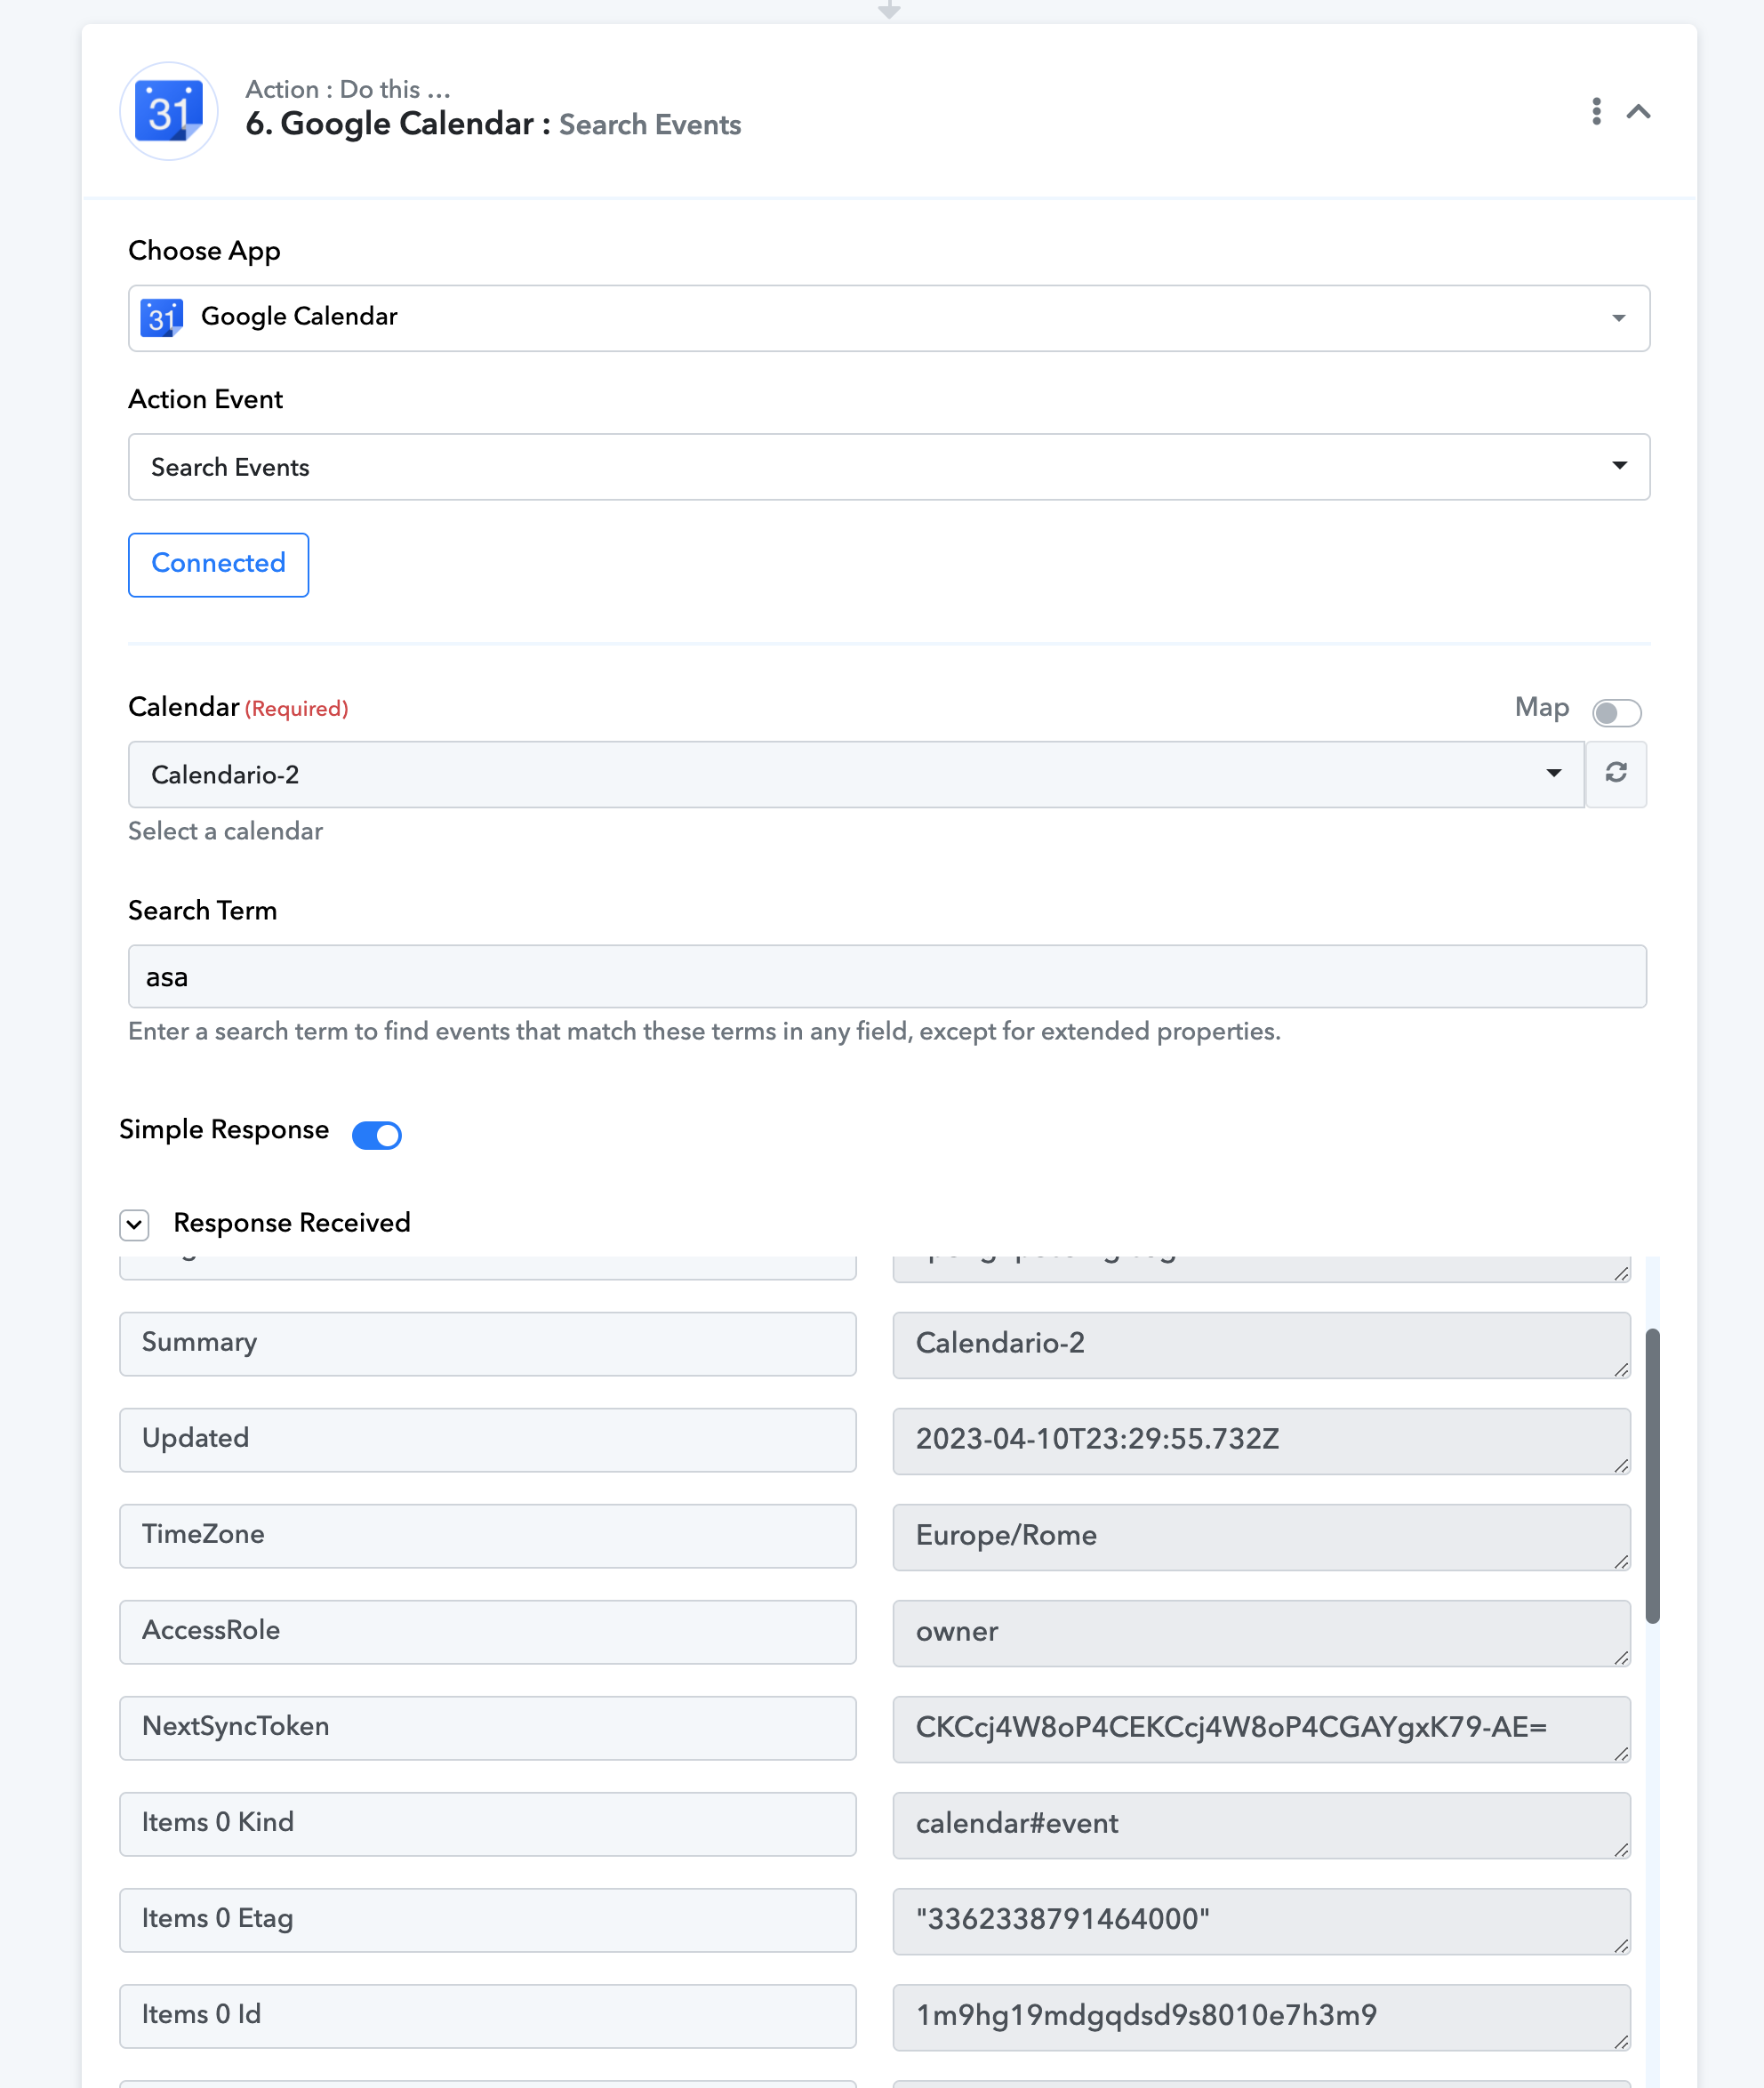This screenshot has height=2088, width=1764.
Task: Click the Search Term input field
Action: point(887,976)
